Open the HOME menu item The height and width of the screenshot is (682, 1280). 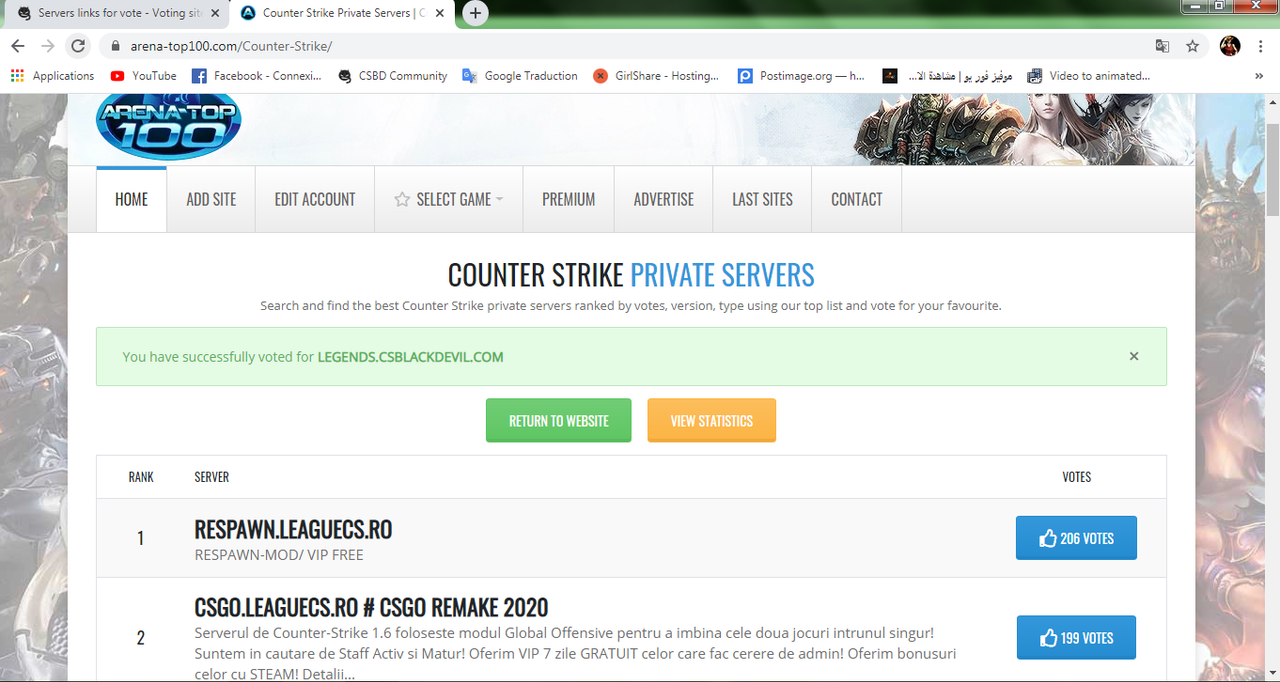pos(131,199)
